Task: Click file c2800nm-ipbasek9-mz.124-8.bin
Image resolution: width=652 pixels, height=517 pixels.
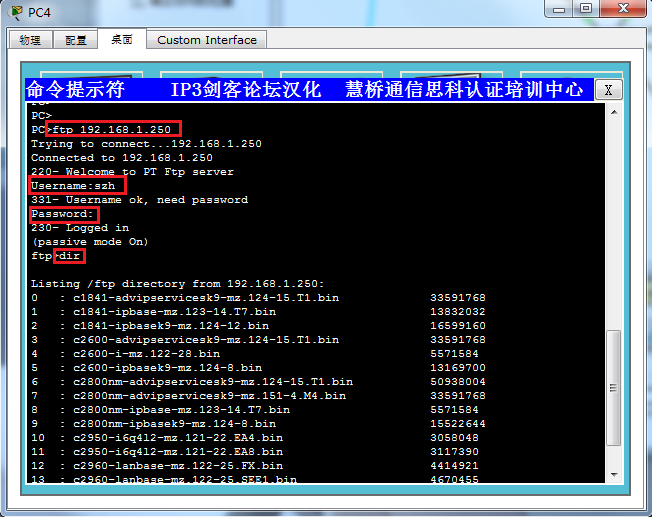Action: click(x=175, y=424)
